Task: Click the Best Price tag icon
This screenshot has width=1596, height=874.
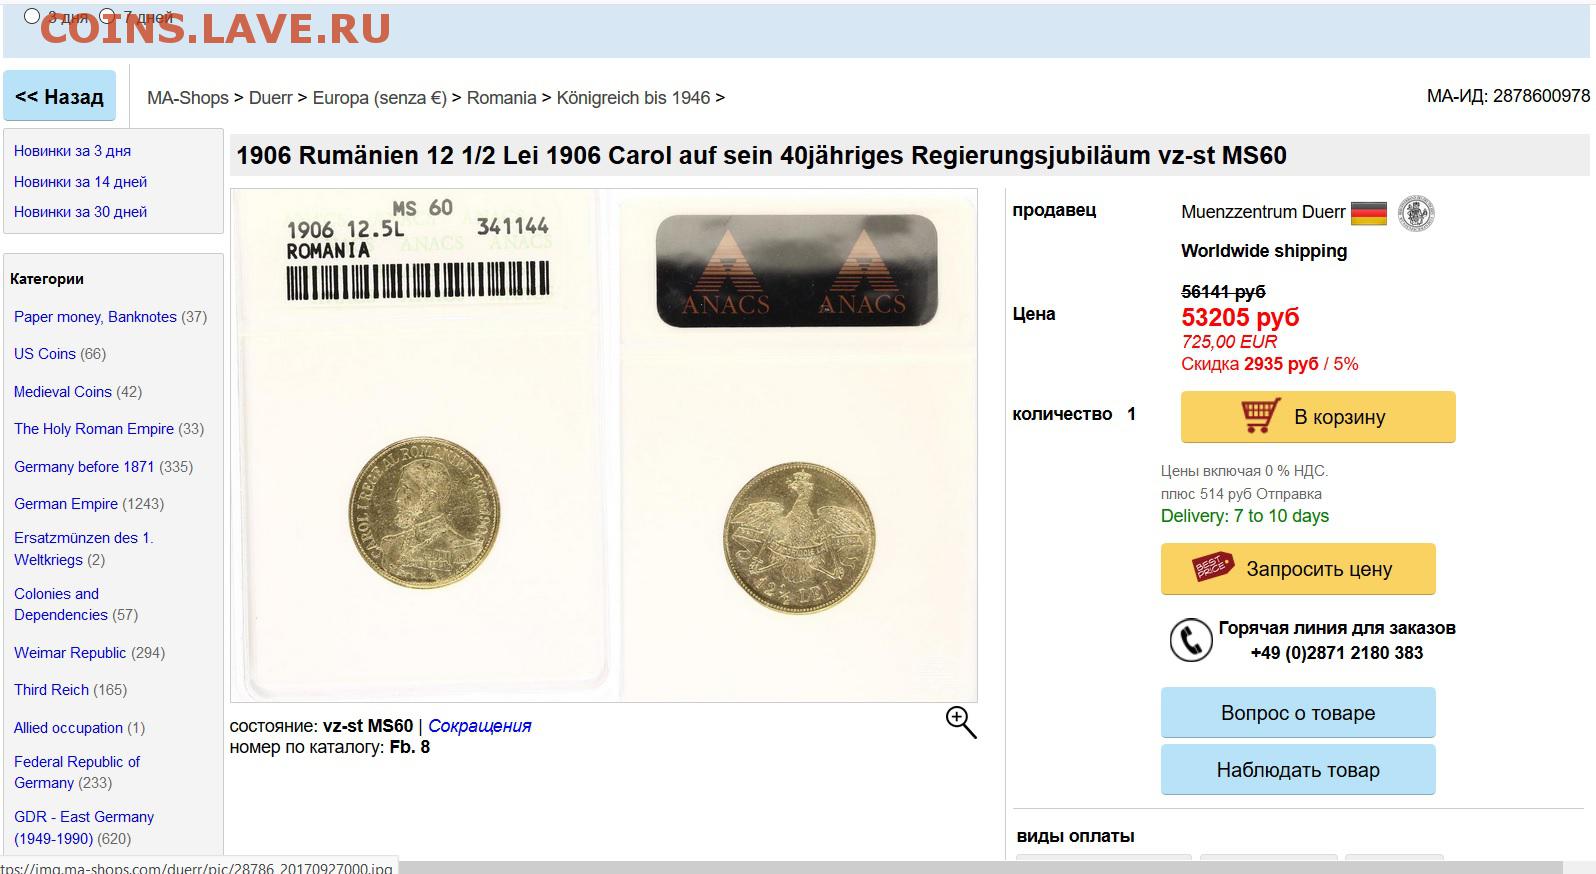Action: click(x=1212, y=568)
